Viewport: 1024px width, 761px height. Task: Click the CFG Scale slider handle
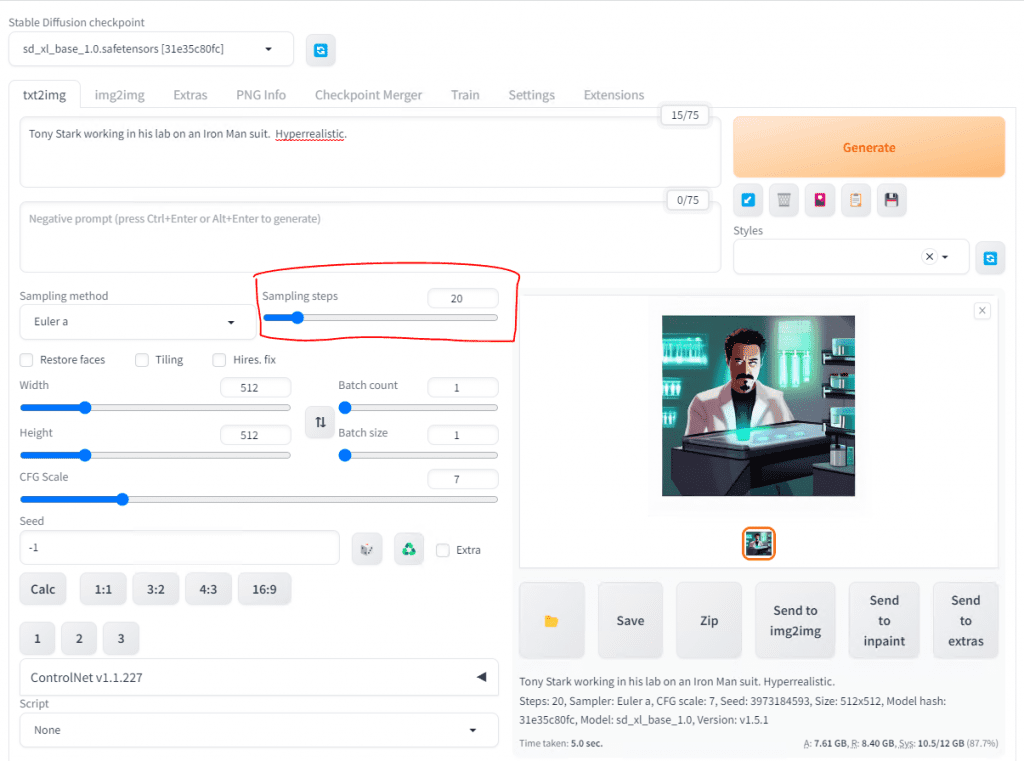pos(122,500)
